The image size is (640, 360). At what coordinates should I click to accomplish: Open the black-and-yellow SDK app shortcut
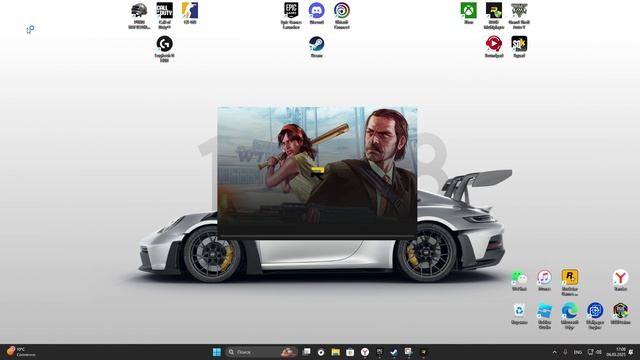pyautogui.click(x=519, y=47)
